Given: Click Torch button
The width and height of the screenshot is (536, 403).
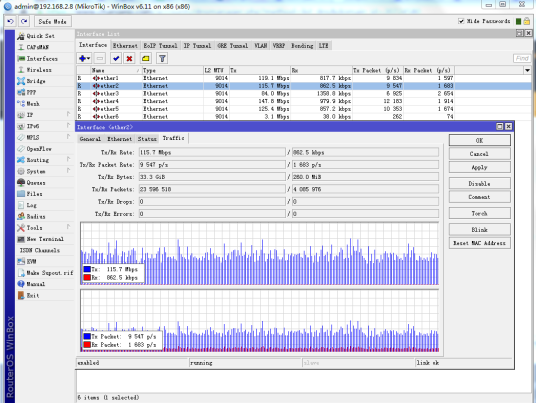Looking at the screenshot, I should 480,213.
